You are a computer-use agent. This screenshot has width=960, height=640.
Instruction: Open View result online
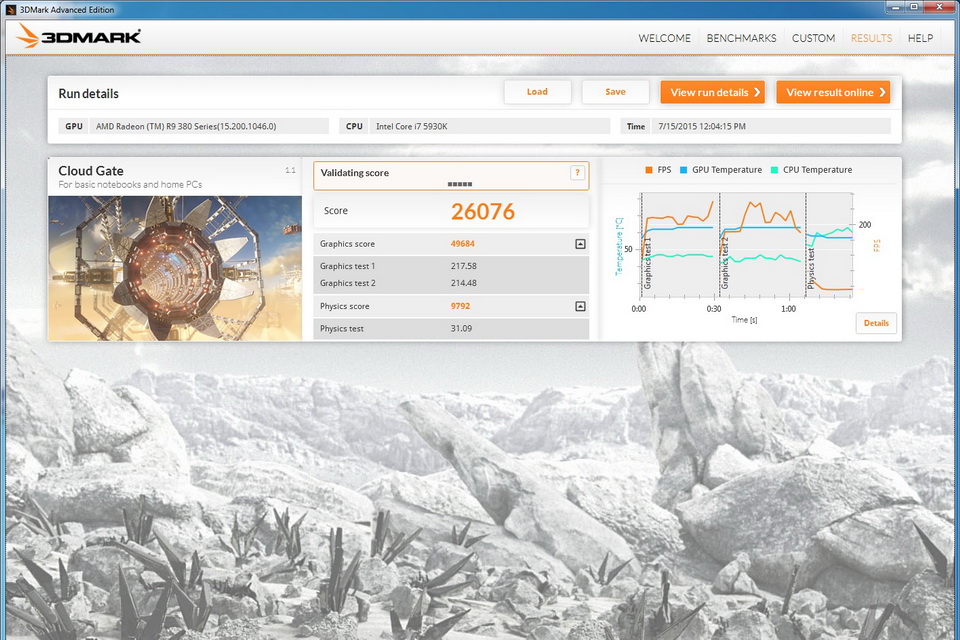pos(833,92)
